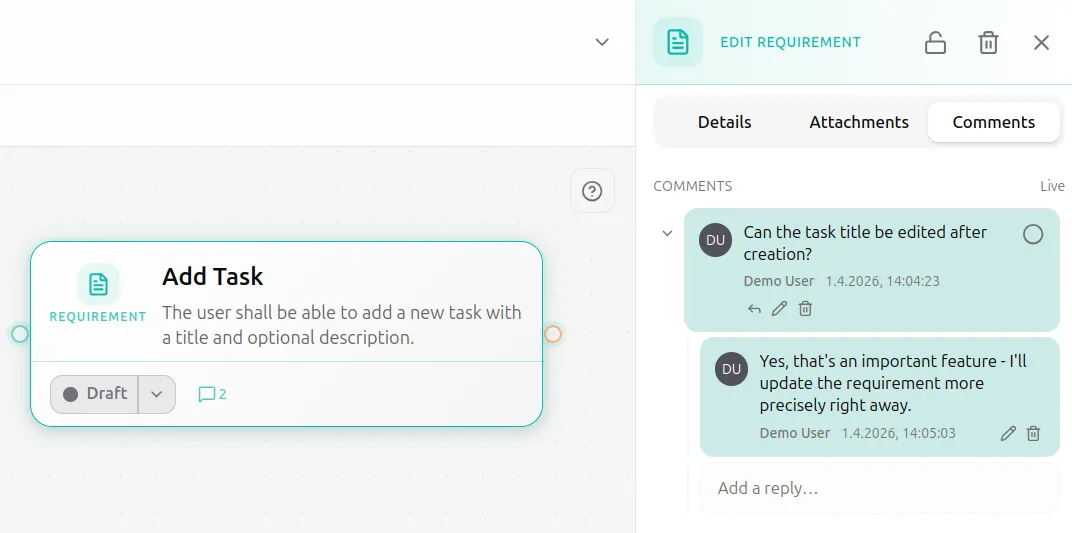Open the help question mark icon
The image size is (1072, 533).
[x=592, y=191]
